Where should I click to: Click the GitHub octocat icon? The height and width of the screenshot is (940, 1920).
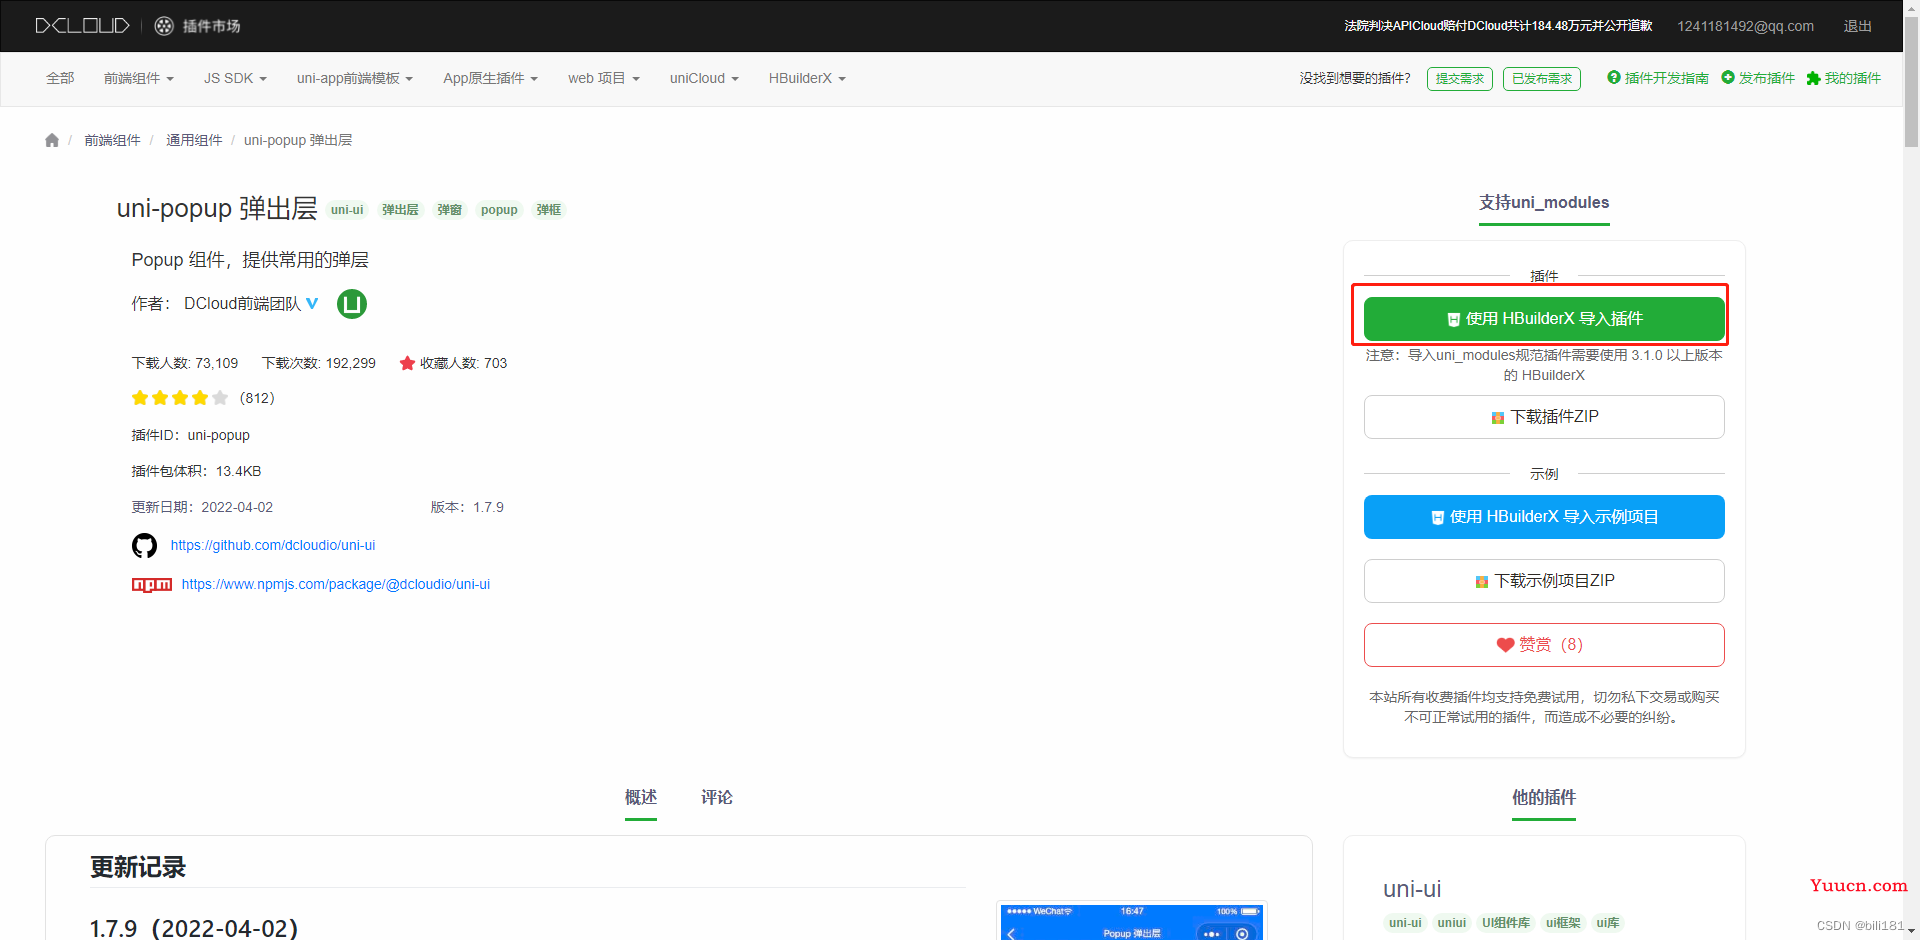144,545
